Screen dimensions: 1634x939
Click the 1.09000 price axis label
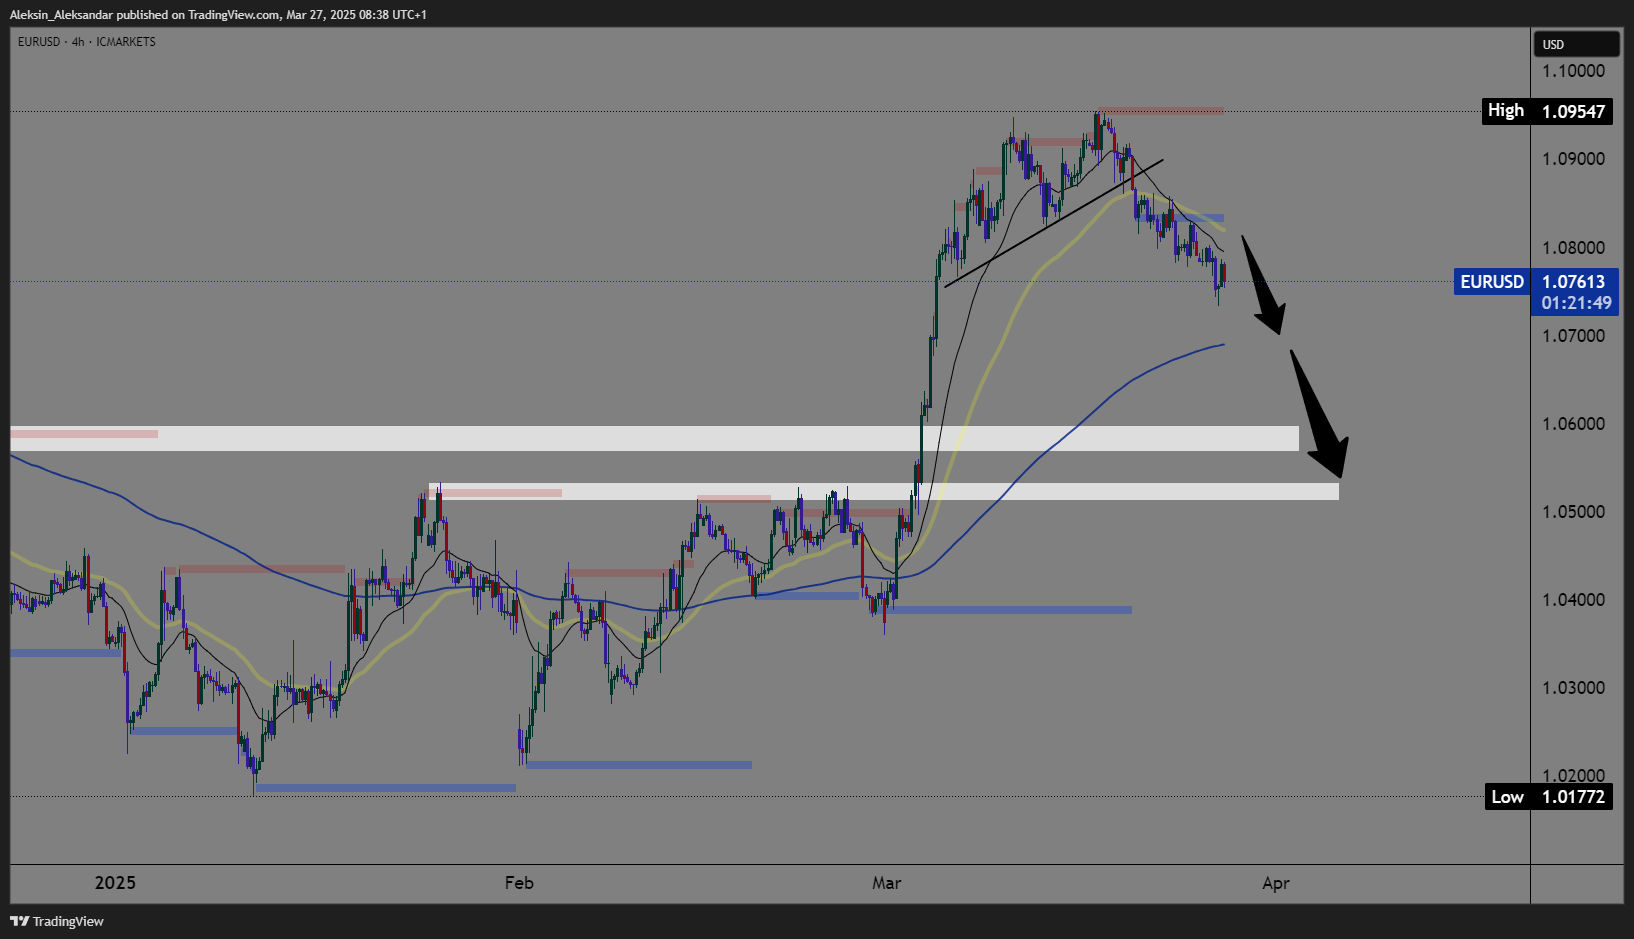(x=1573, y=159)
